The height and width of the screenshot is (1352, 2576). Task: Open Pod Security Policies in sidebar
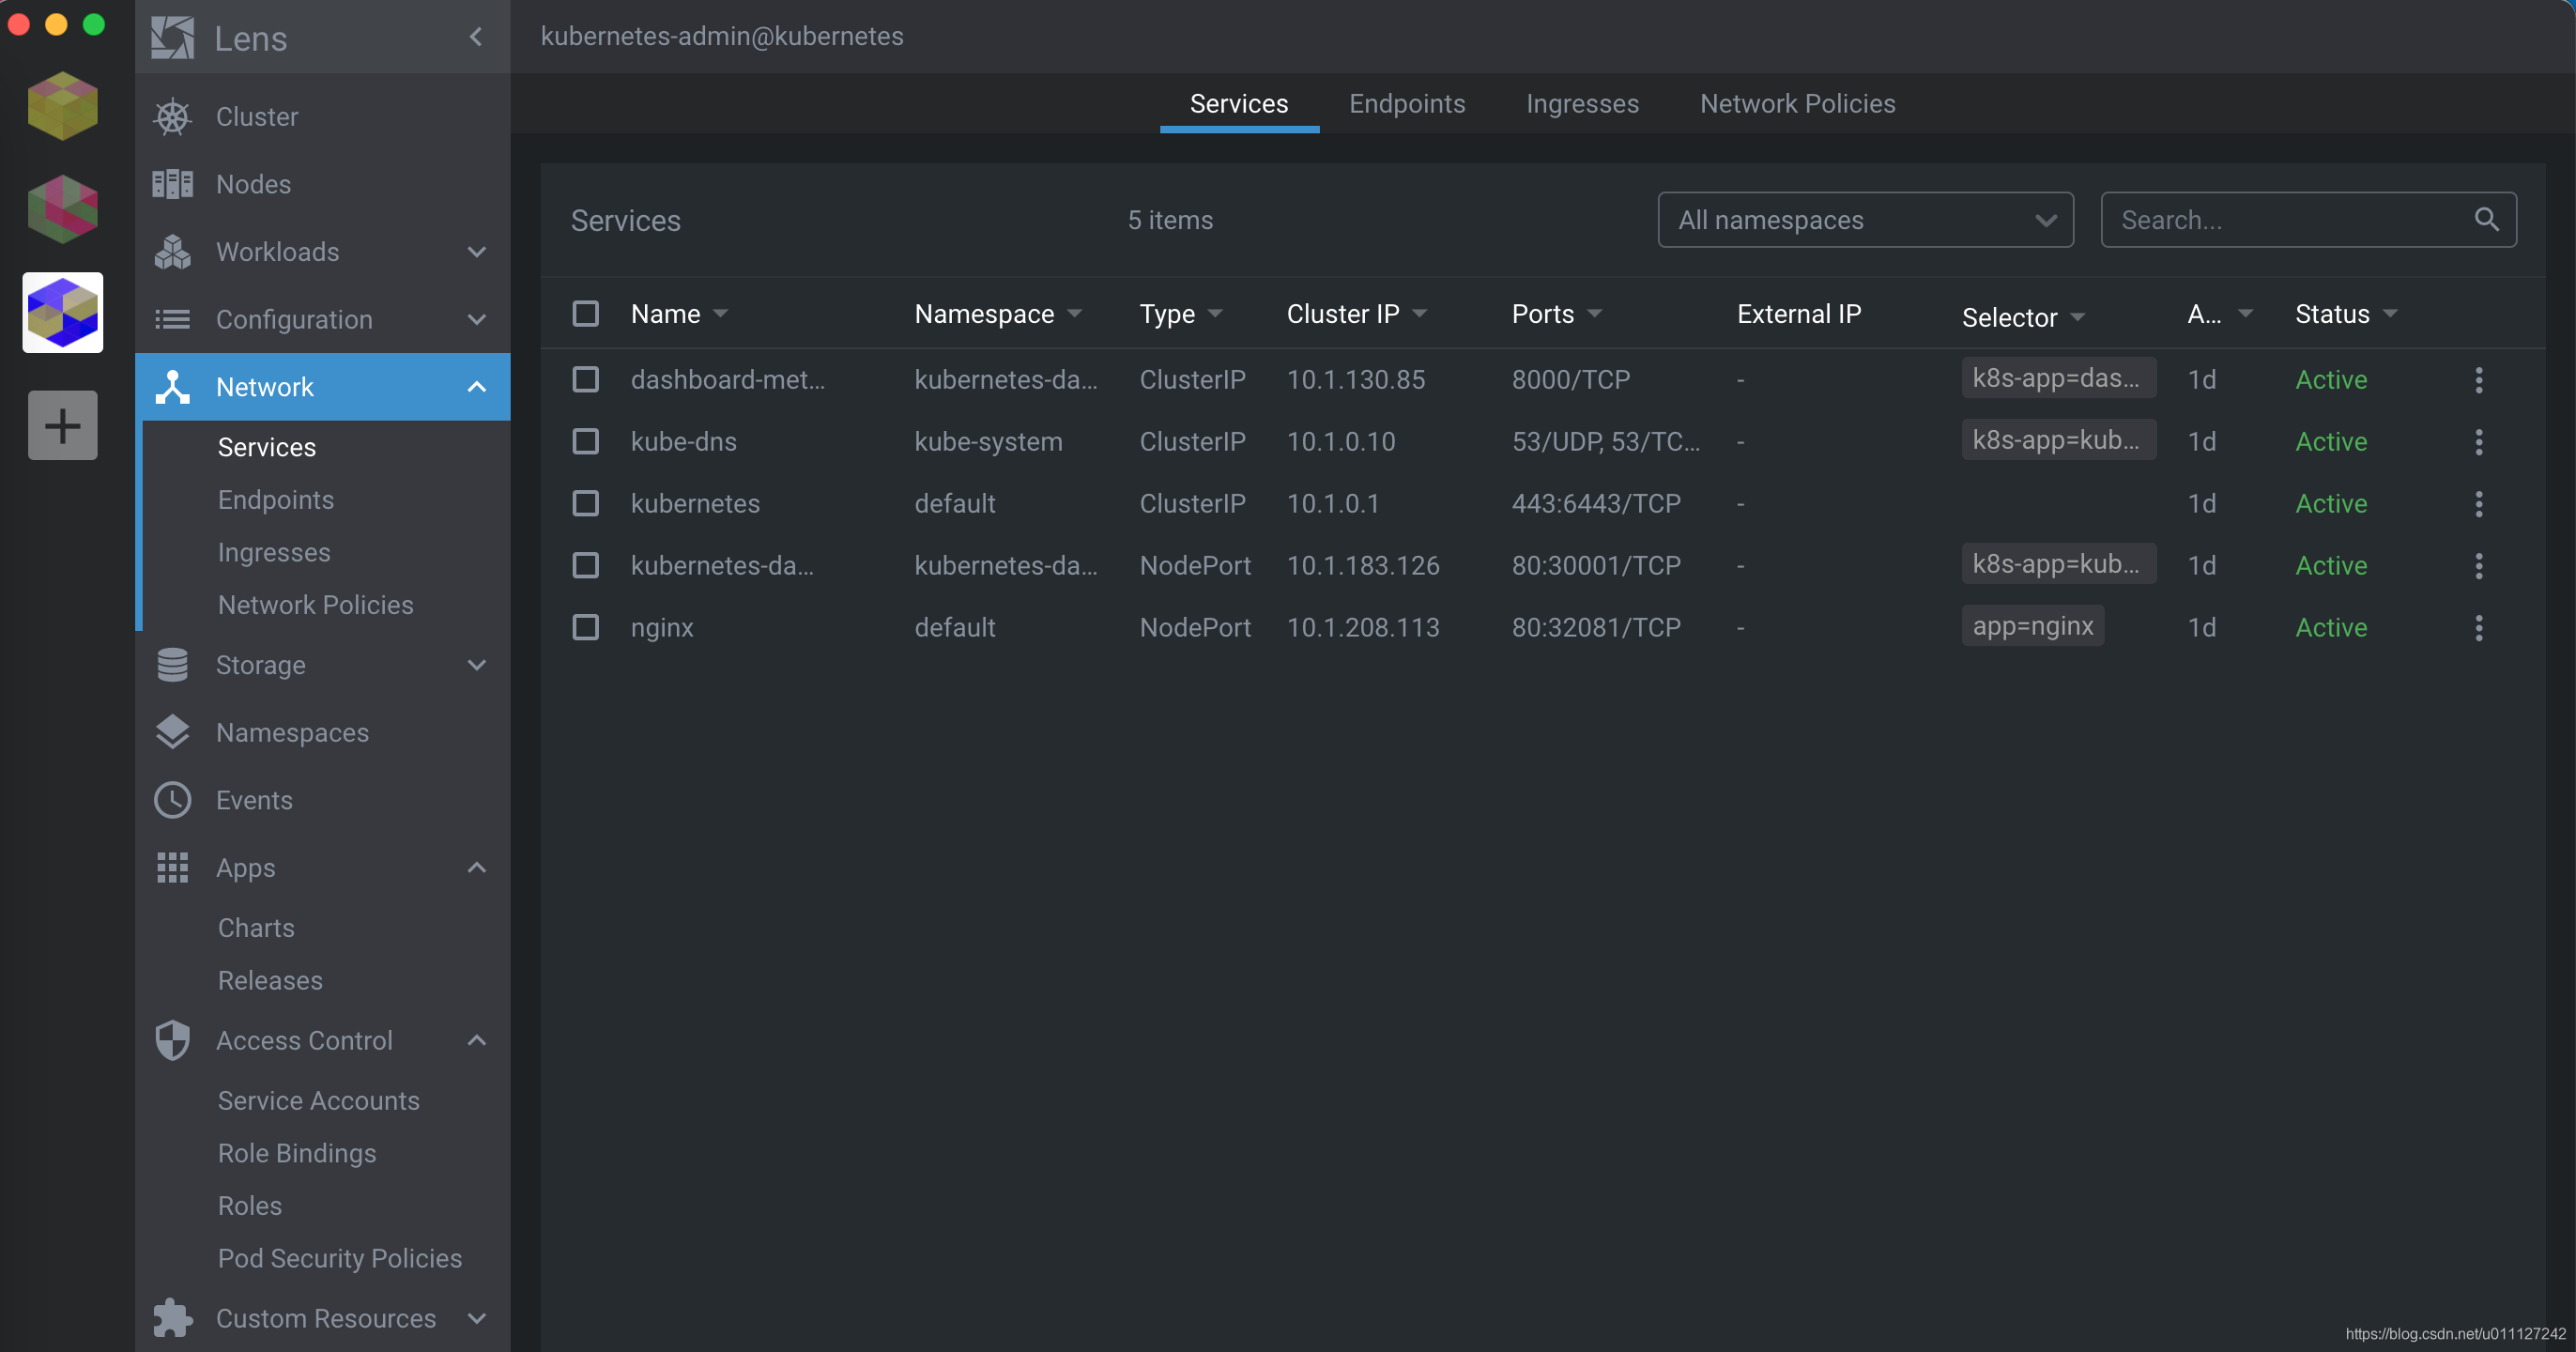point(340,1258)
